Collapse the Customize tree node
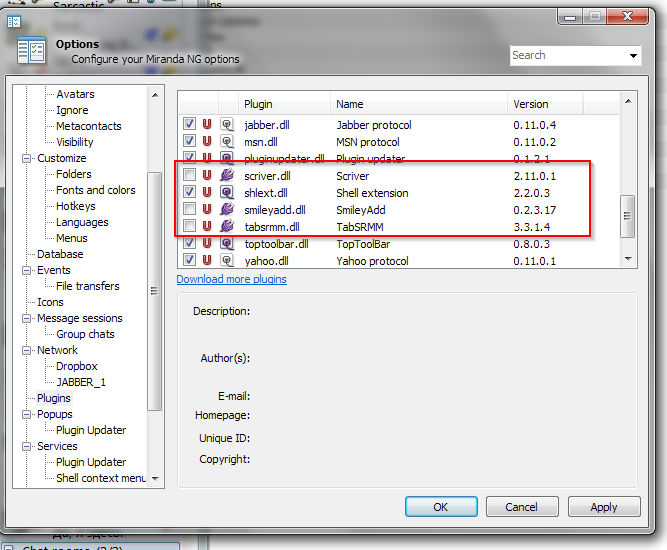Screen dimensions: 667x550 (26, 158)
